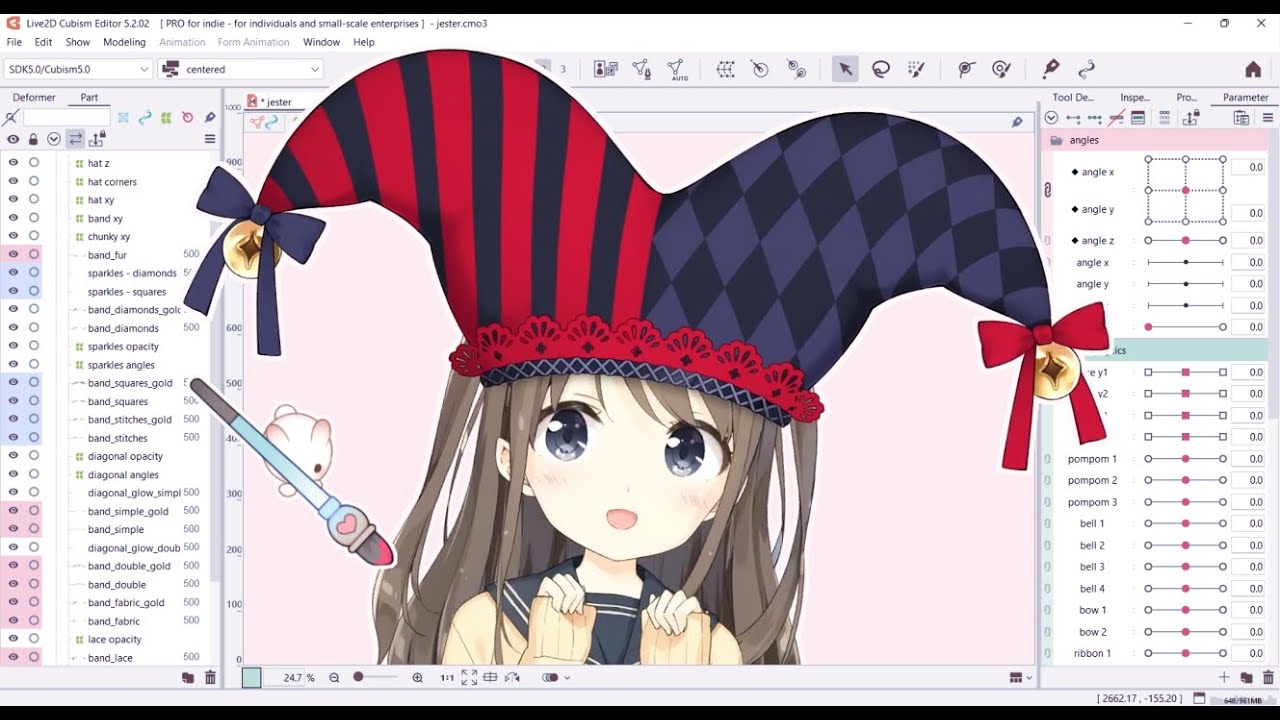
Task: Click the manual mesh edit pen icon
Action: click(x=642, y=69)
